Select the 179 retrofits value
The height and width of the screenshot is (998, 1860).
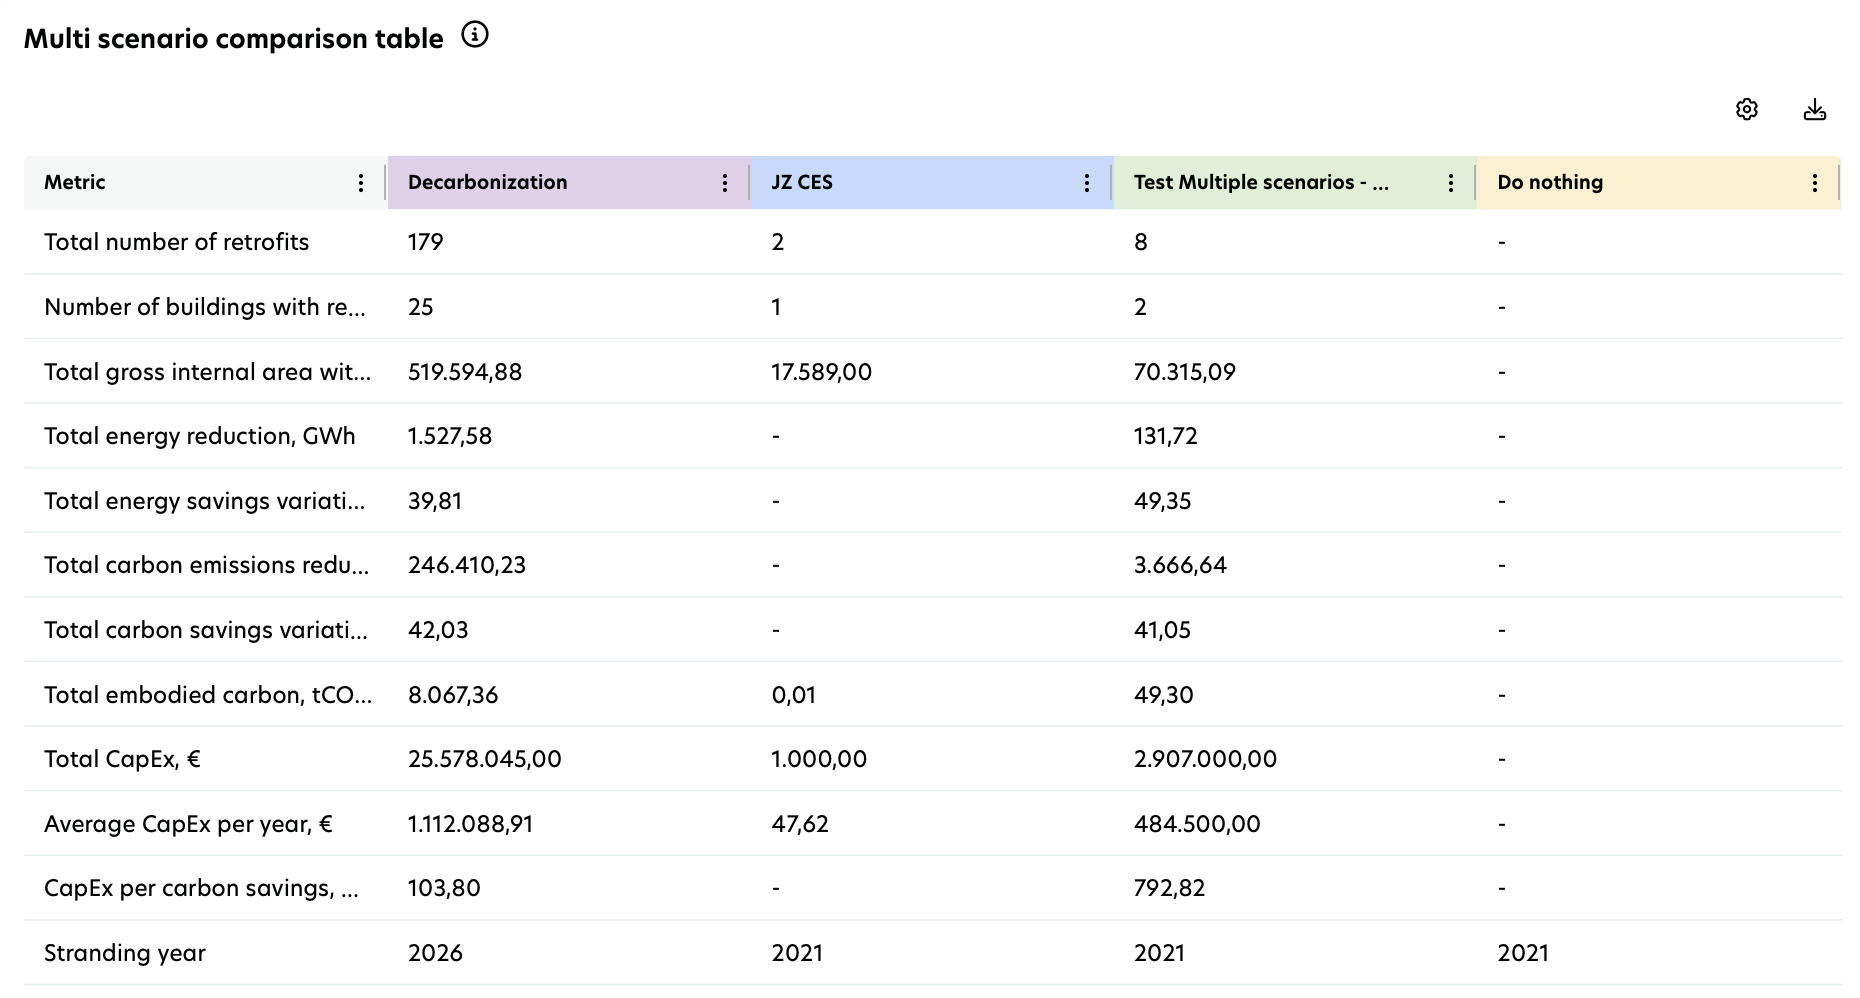point(425,242)
